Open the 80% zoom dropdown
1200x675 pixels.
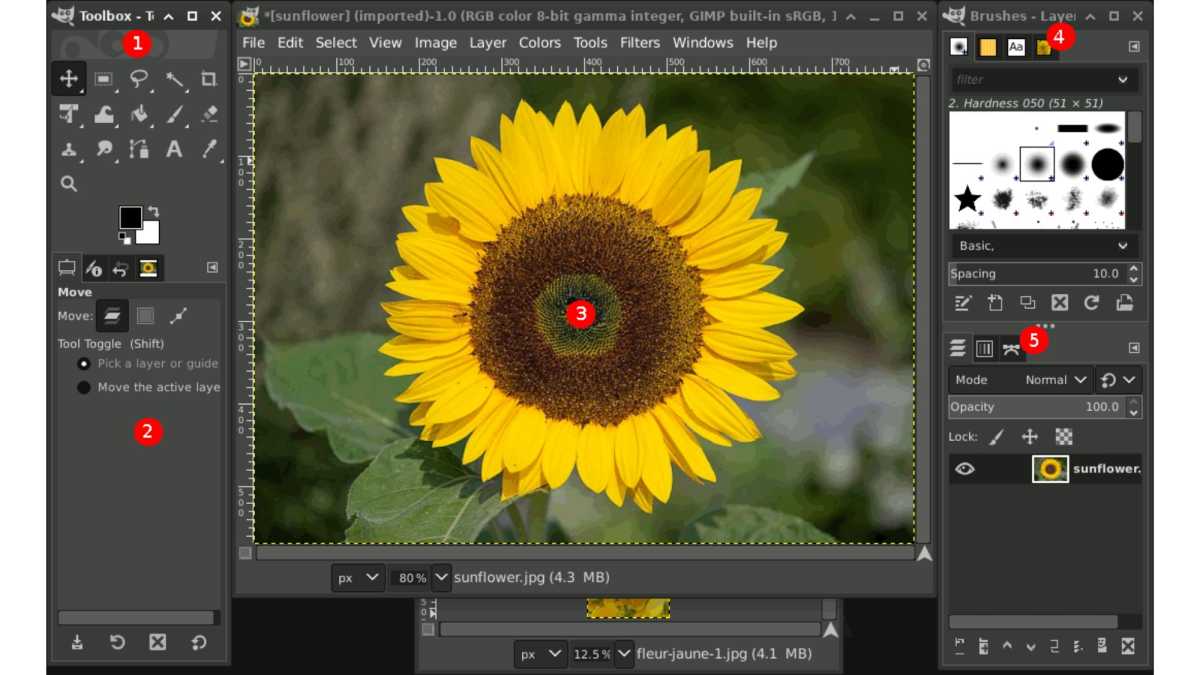(x=441, y=577)
